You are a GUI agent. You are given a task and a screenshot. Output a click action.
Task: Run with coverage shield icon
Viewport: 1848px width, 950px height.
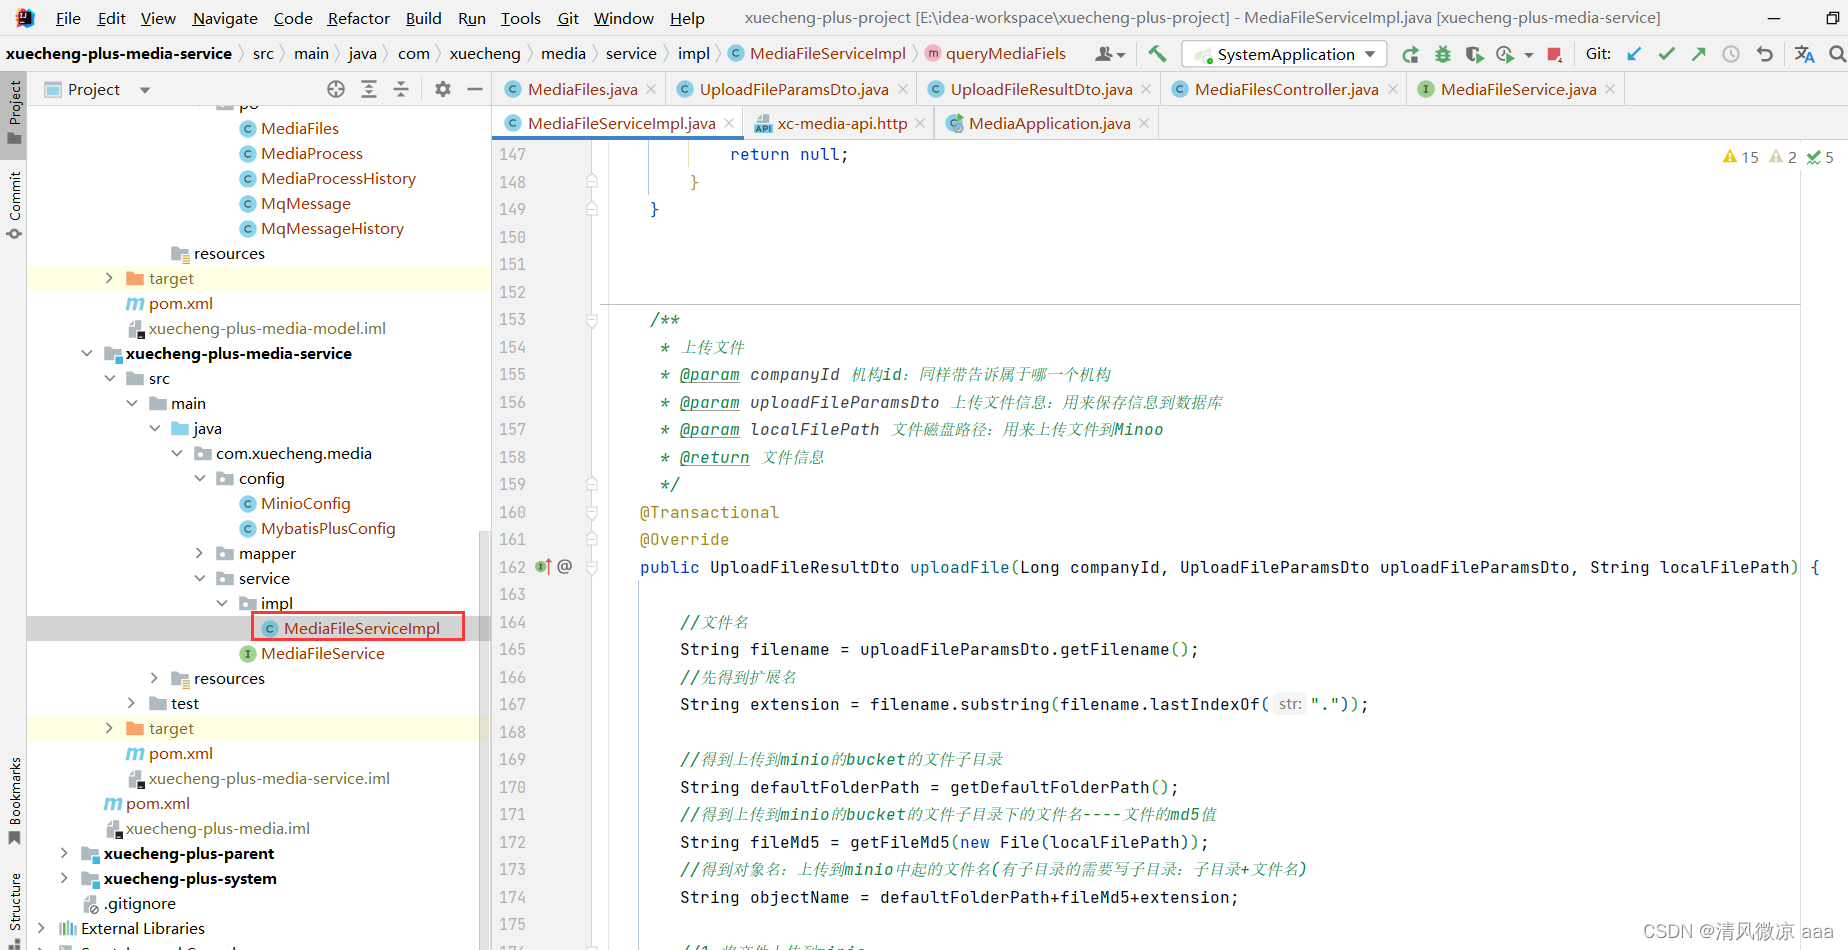tap(1474, 54)
